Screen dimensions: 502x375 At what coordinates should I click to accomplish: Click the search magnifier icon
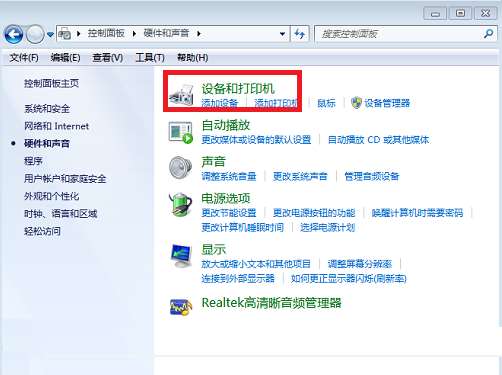[488, 34]
